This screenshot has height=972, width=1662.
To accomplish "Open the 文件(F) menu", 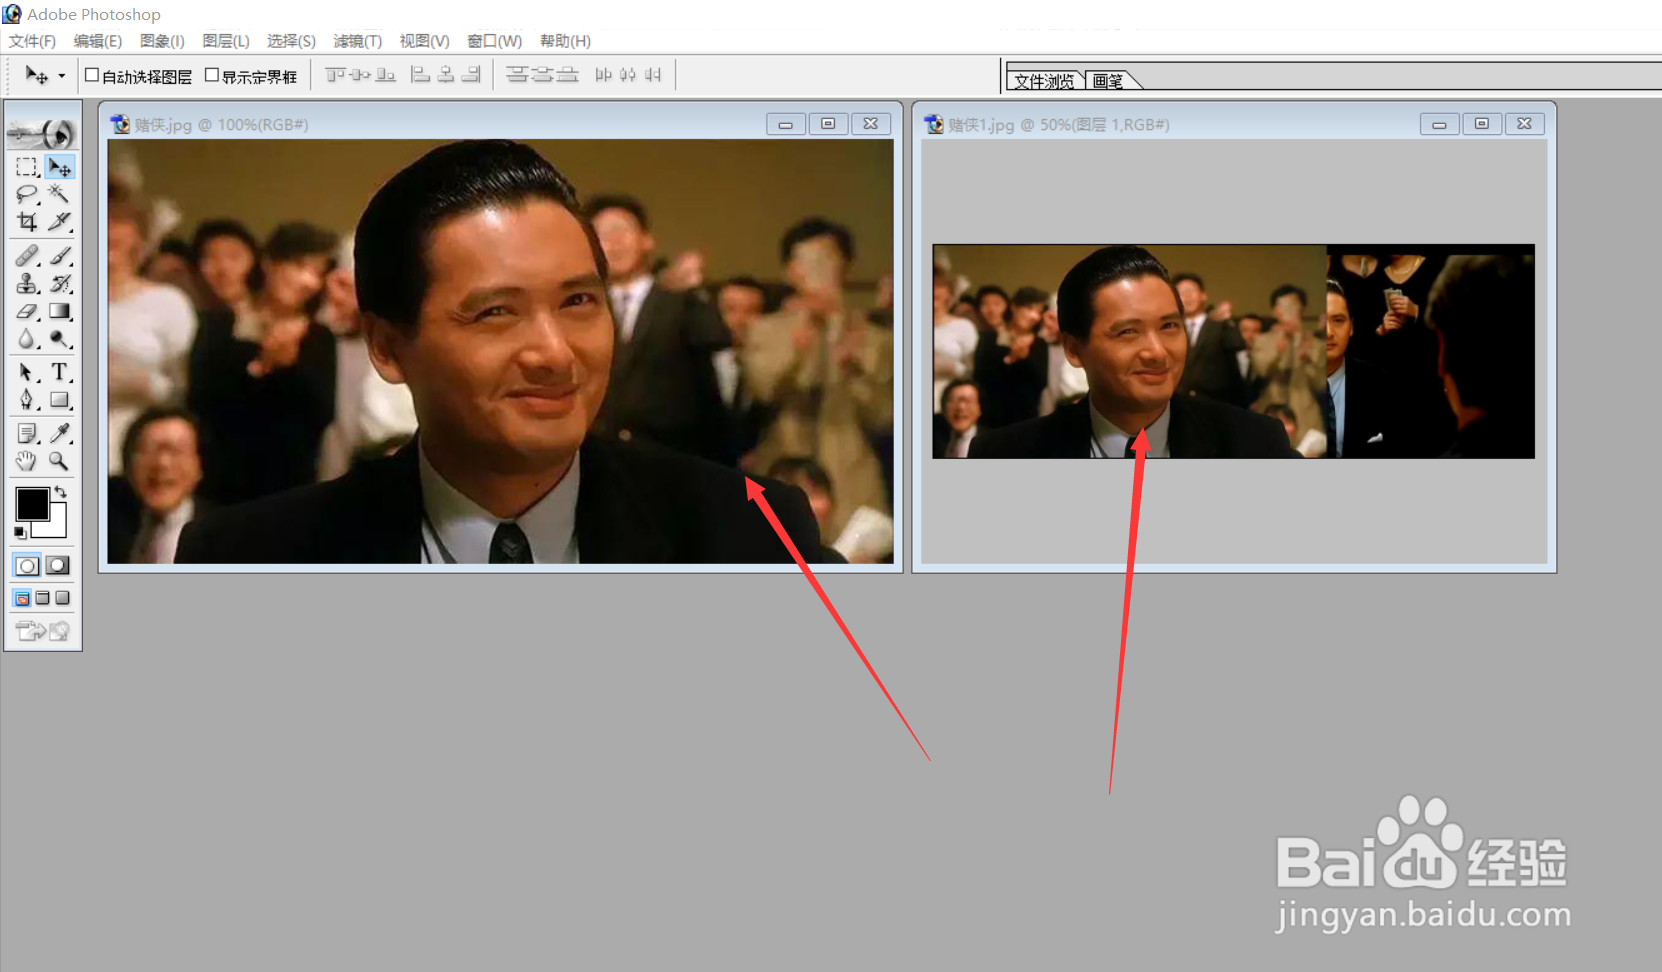I will pyautogui.click(x=32, y=41).
